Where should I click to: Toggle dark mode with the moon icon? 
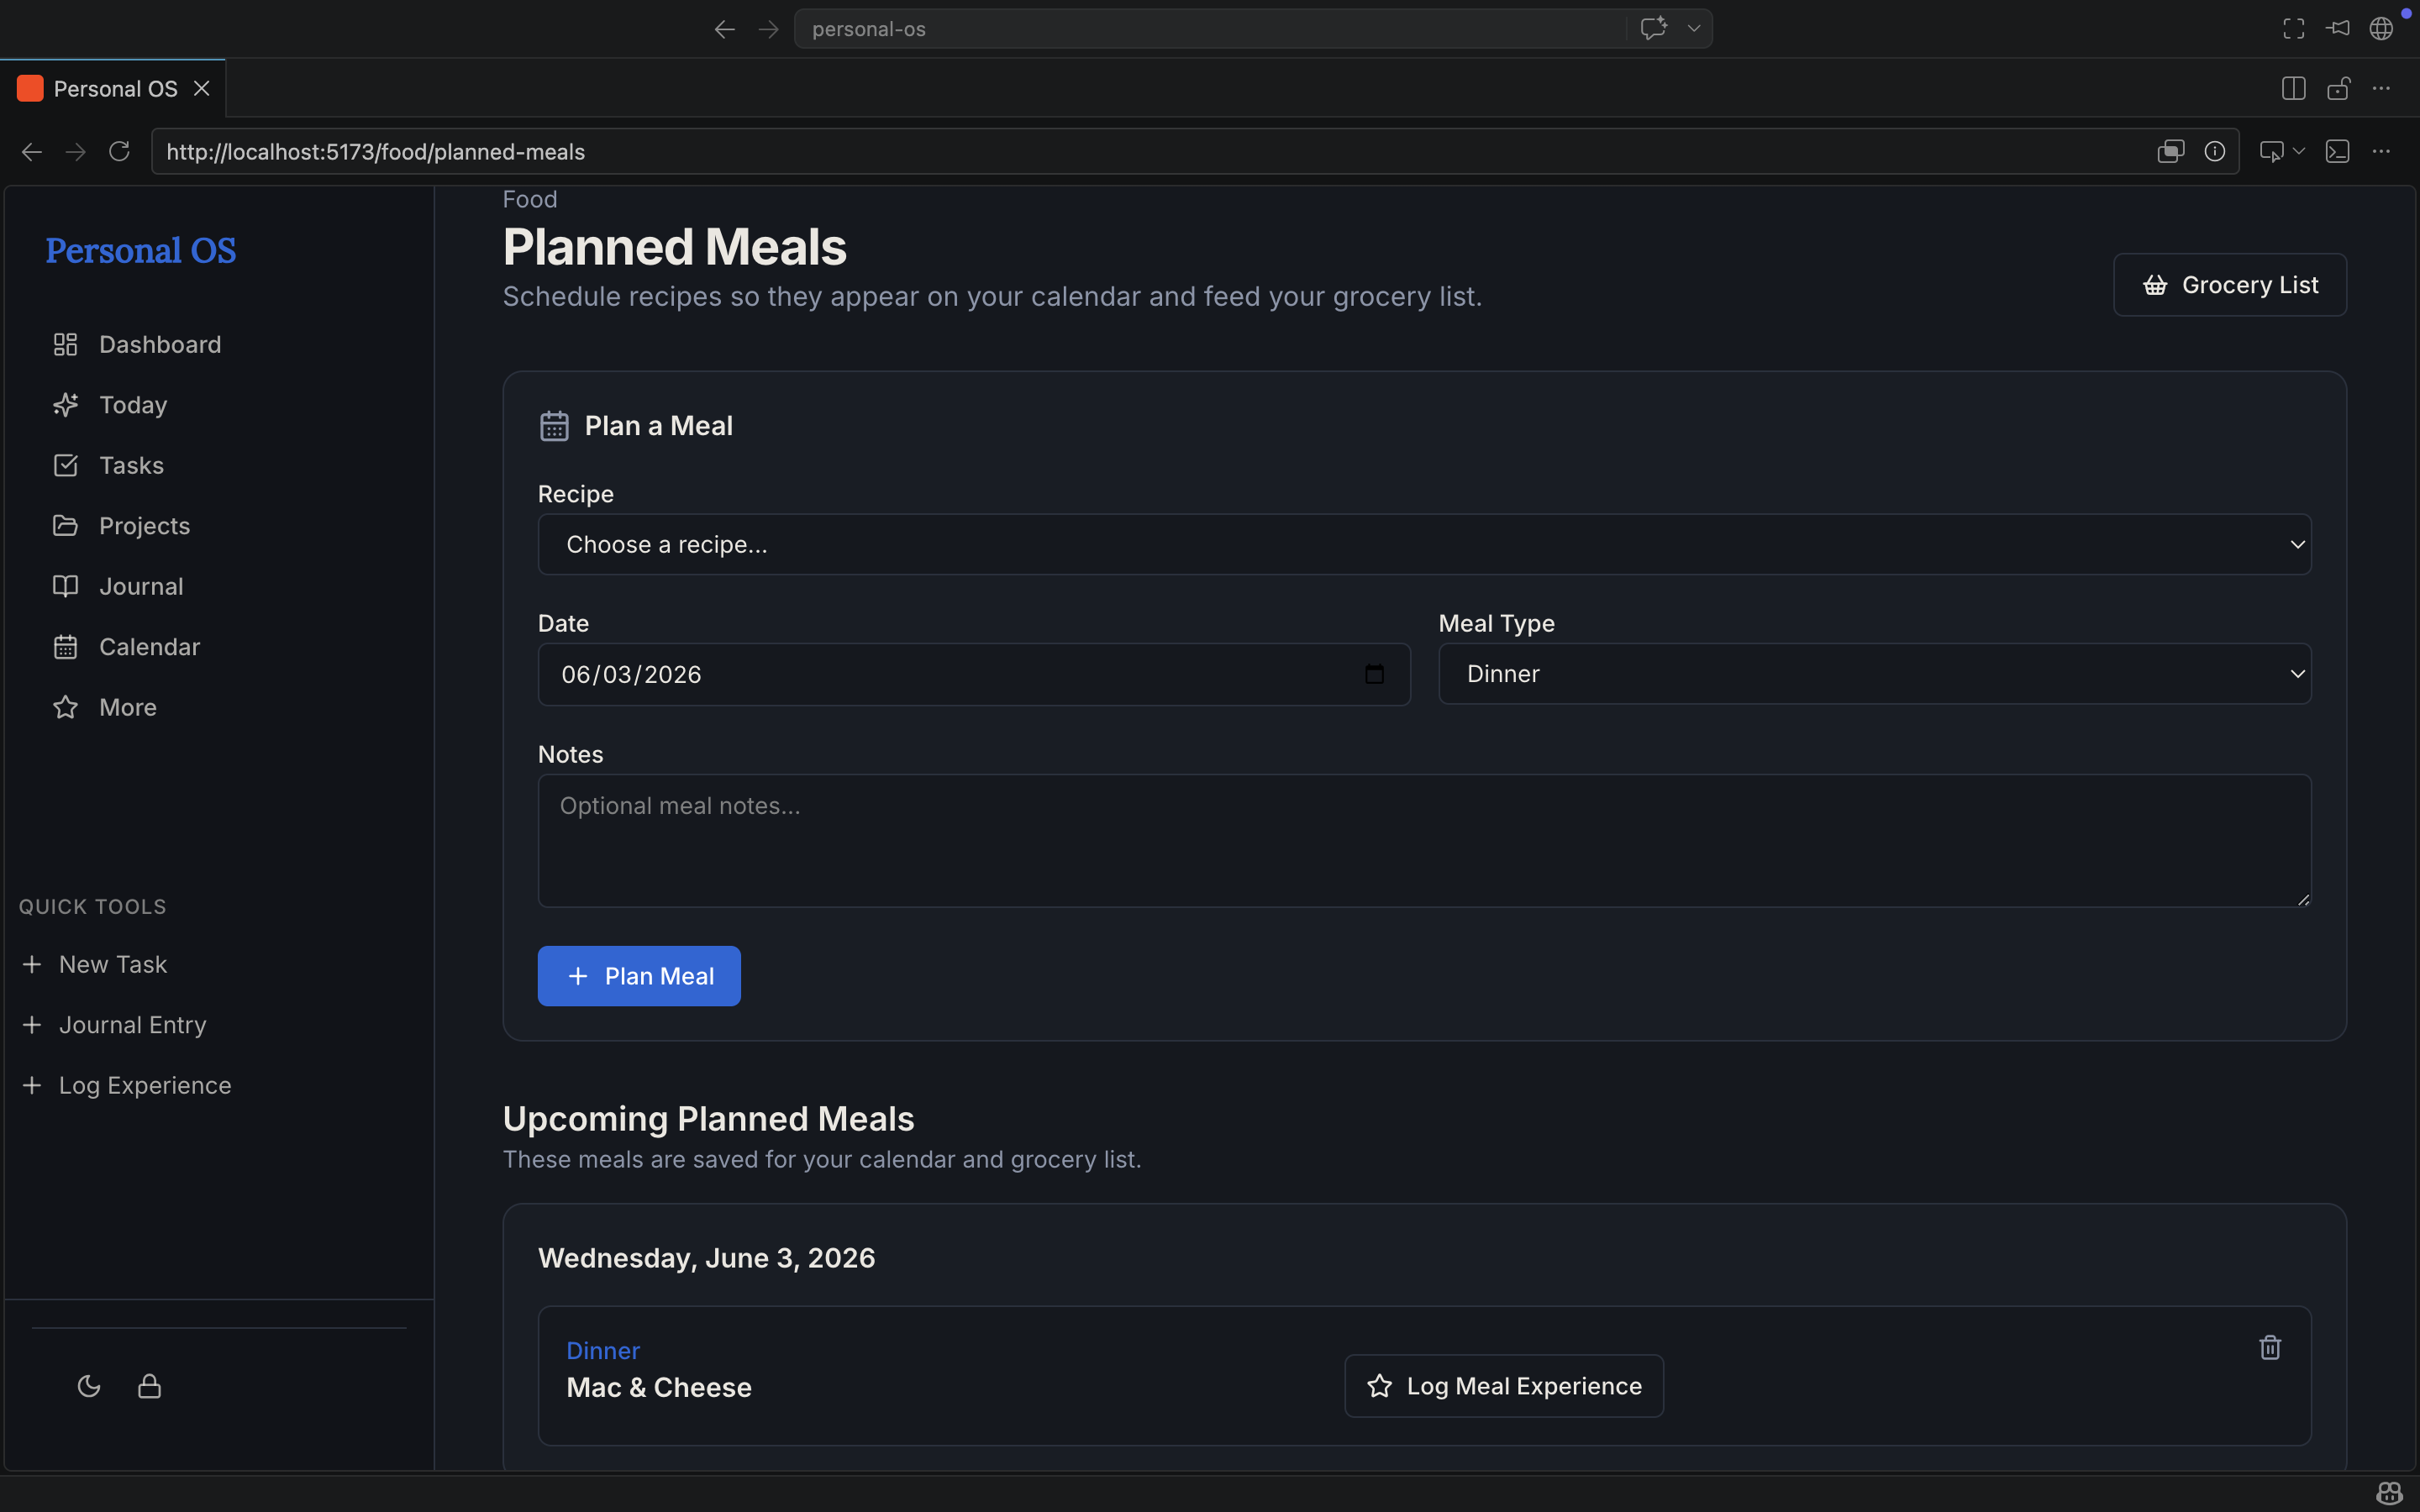pos(89,1386)
